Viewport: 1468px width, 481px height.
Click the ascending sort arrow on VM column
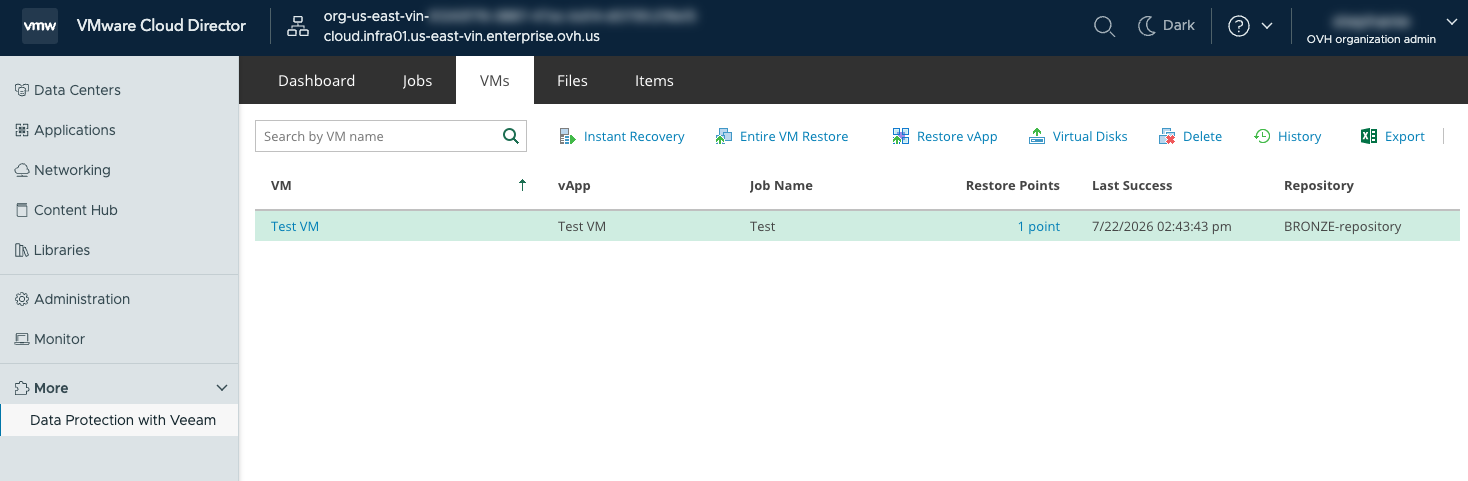pos(522,185)
